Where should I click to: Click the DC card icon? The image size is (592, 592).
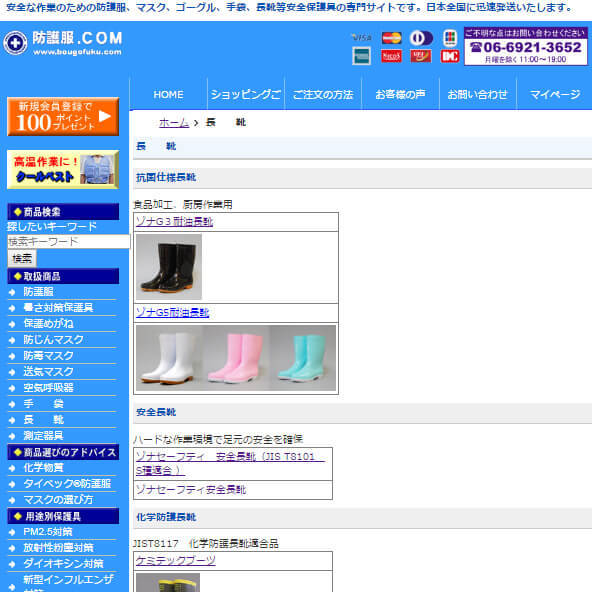(x=450, y=56)
